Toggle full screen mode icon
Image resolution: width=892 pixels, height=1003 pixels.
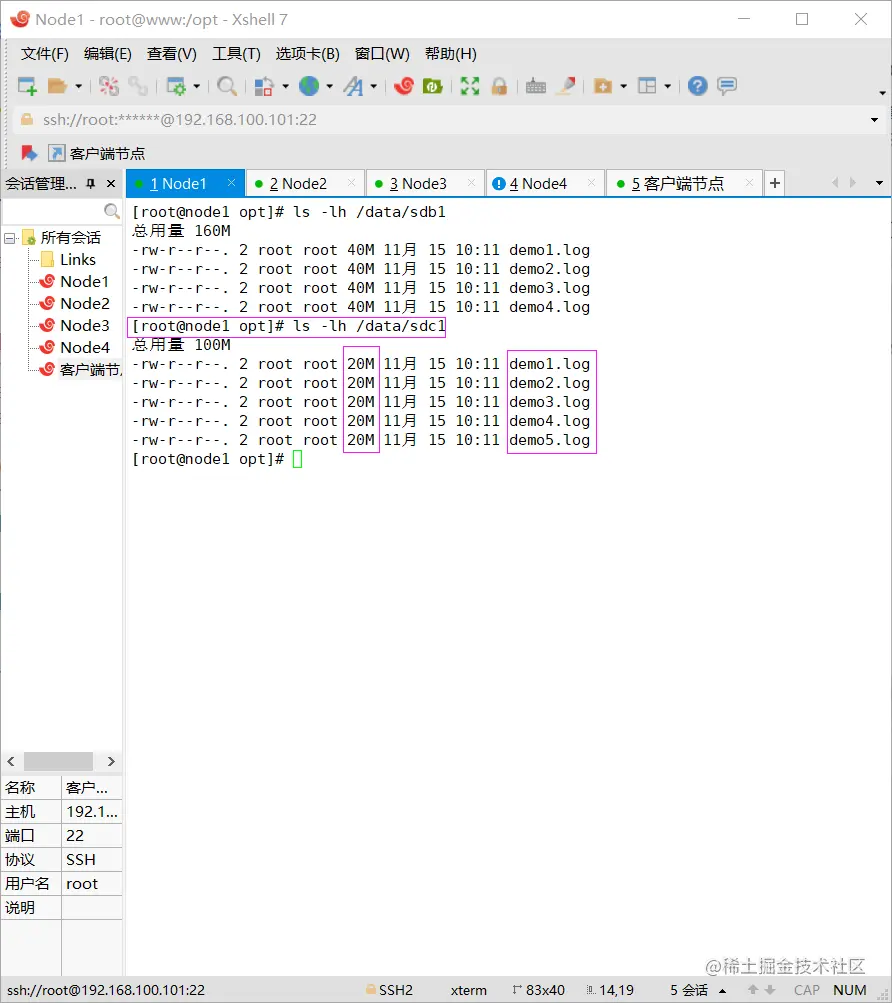click(x=470, y=86)
